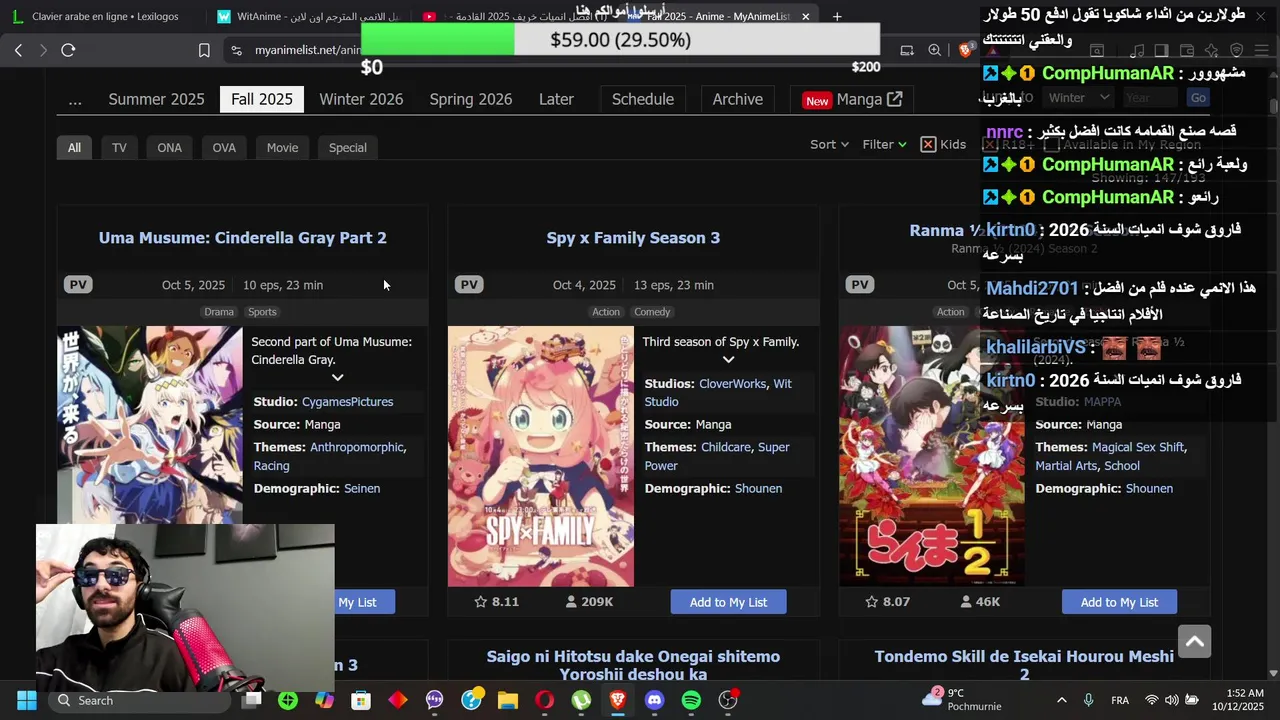This screenshot has height=720, width=1280.
Task: Play the PV for Ranma ½
Action: 860,285
